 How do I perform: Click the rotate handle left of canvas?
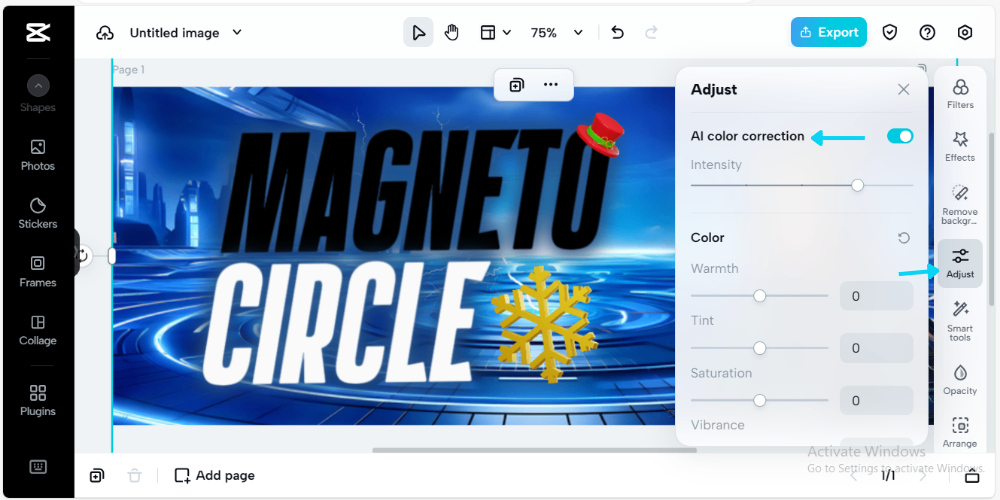pos(83,256)
